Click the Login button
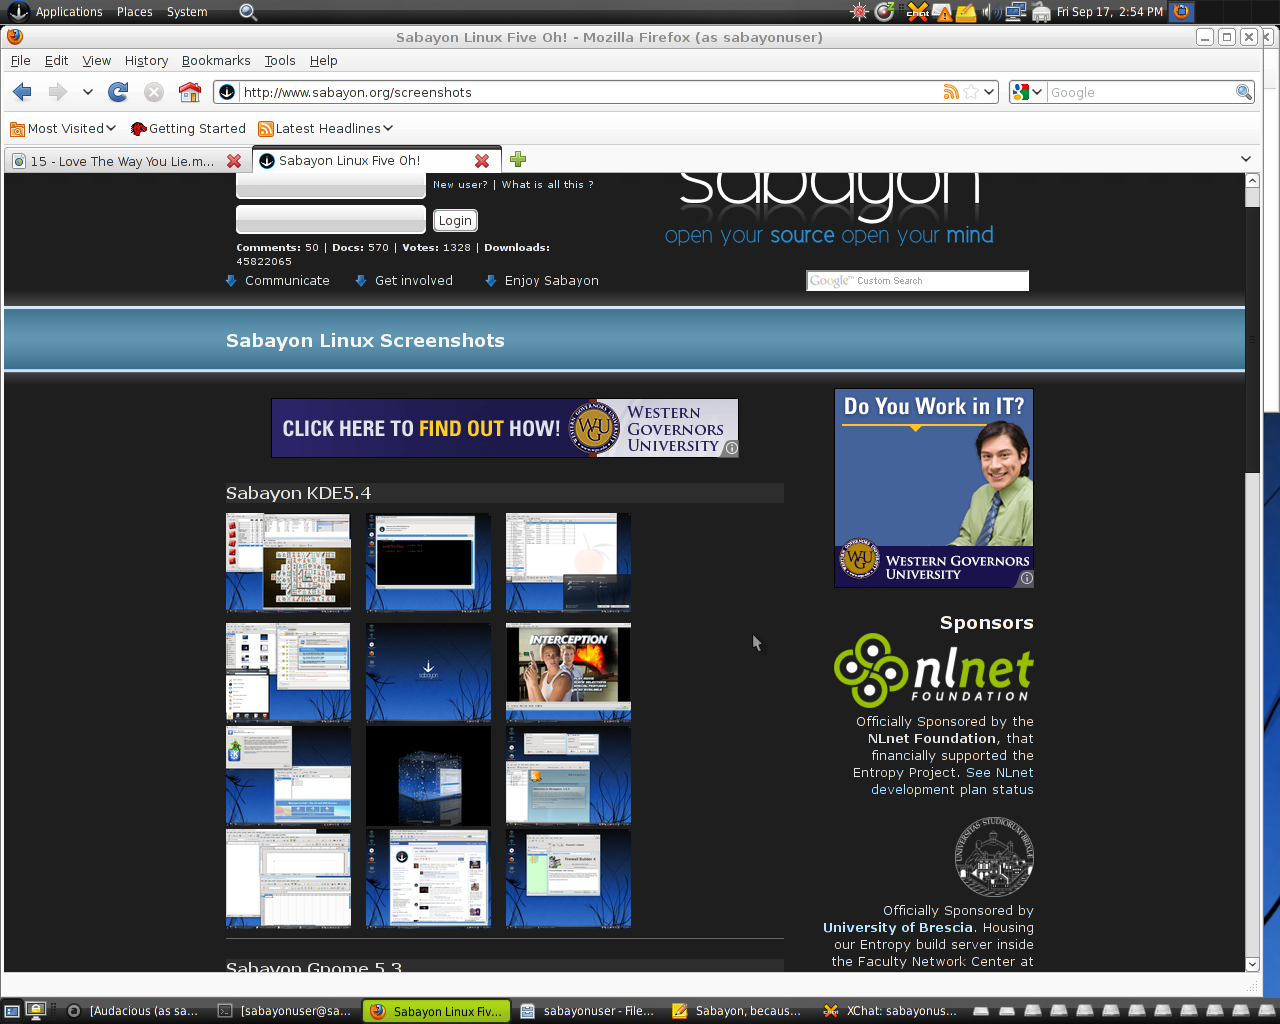Image resolution: width=1280 pixels, height=1024 pixels. [455, 220]
